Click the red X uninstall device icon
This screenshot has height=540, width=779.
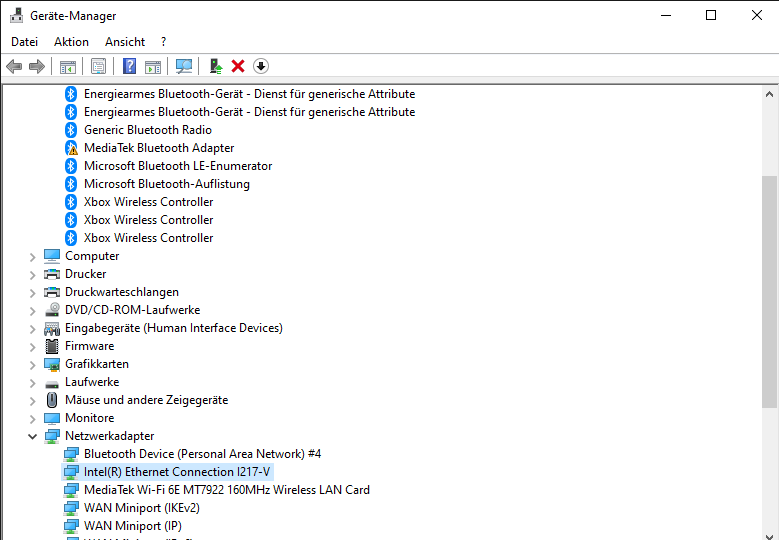click(x=238, y=66)
